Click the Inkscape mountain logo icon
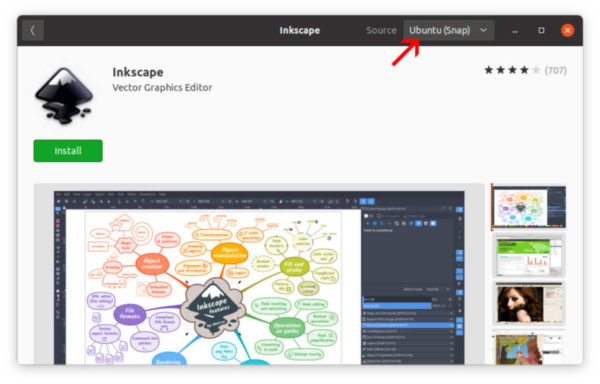The image size is (600, 384). [64, 96]
